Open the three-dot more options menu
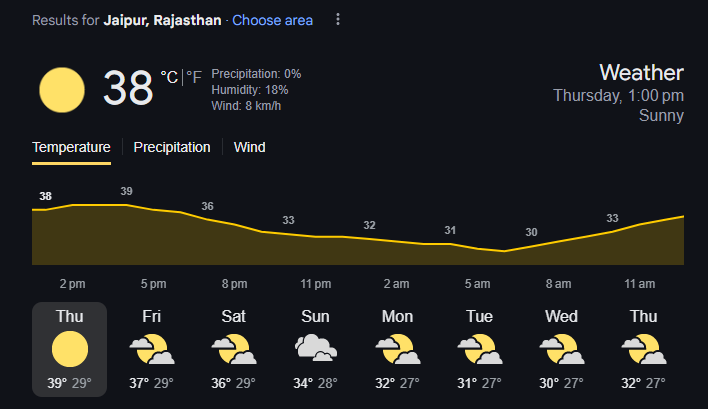 (338, 19)
